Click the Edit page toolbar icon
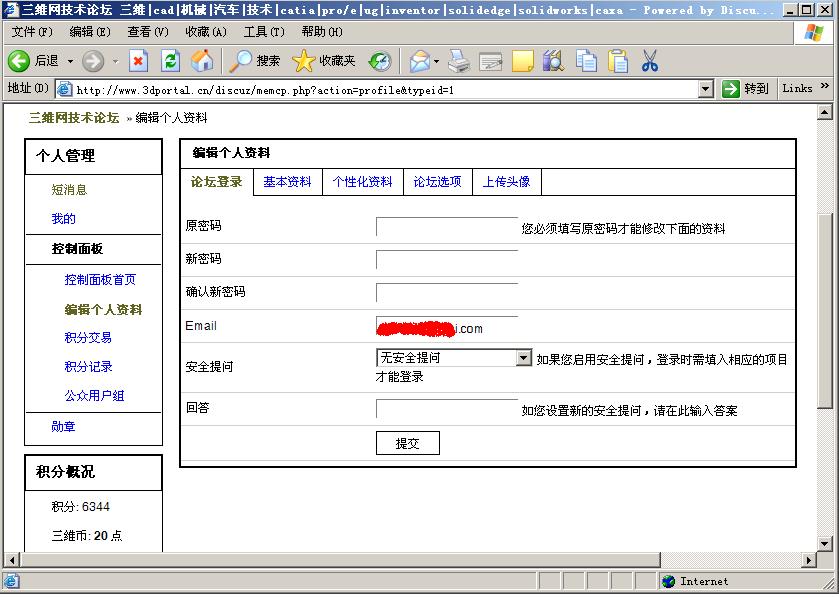This screenshot has width=839, height=597. (x=491, y=62)
